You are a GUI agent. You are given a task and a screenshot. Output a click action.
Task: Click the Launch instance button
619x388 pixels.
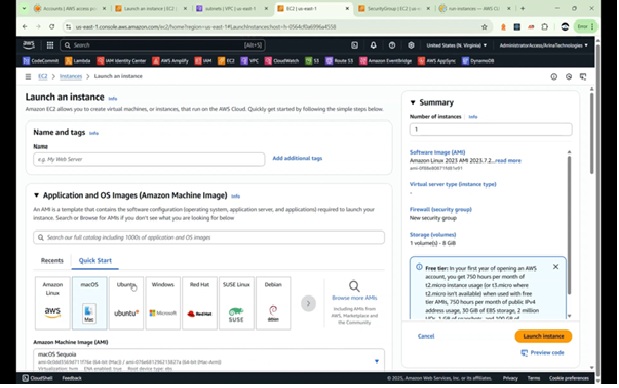543,336
